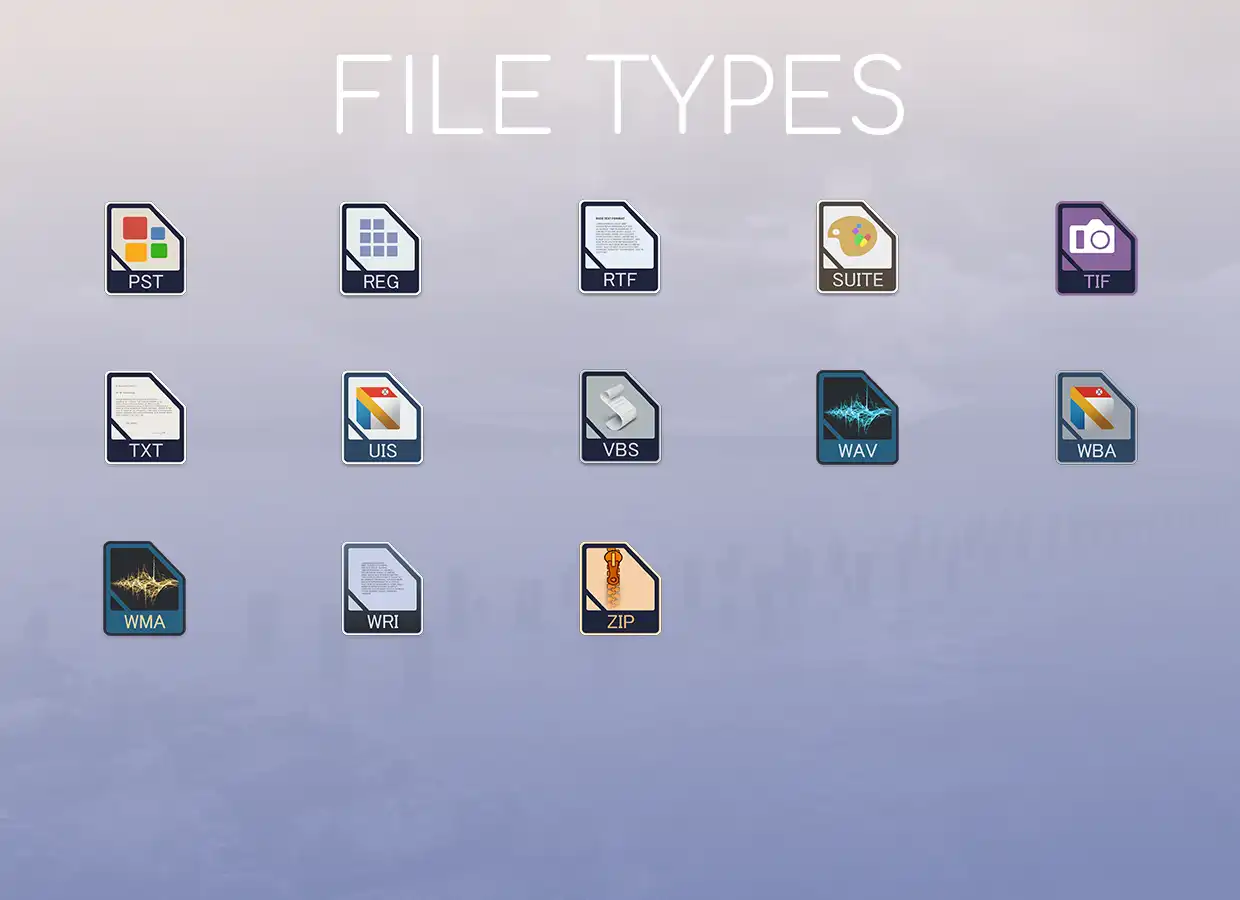
Task: Select the WMA audio file icon
Action: click(144, 589)
